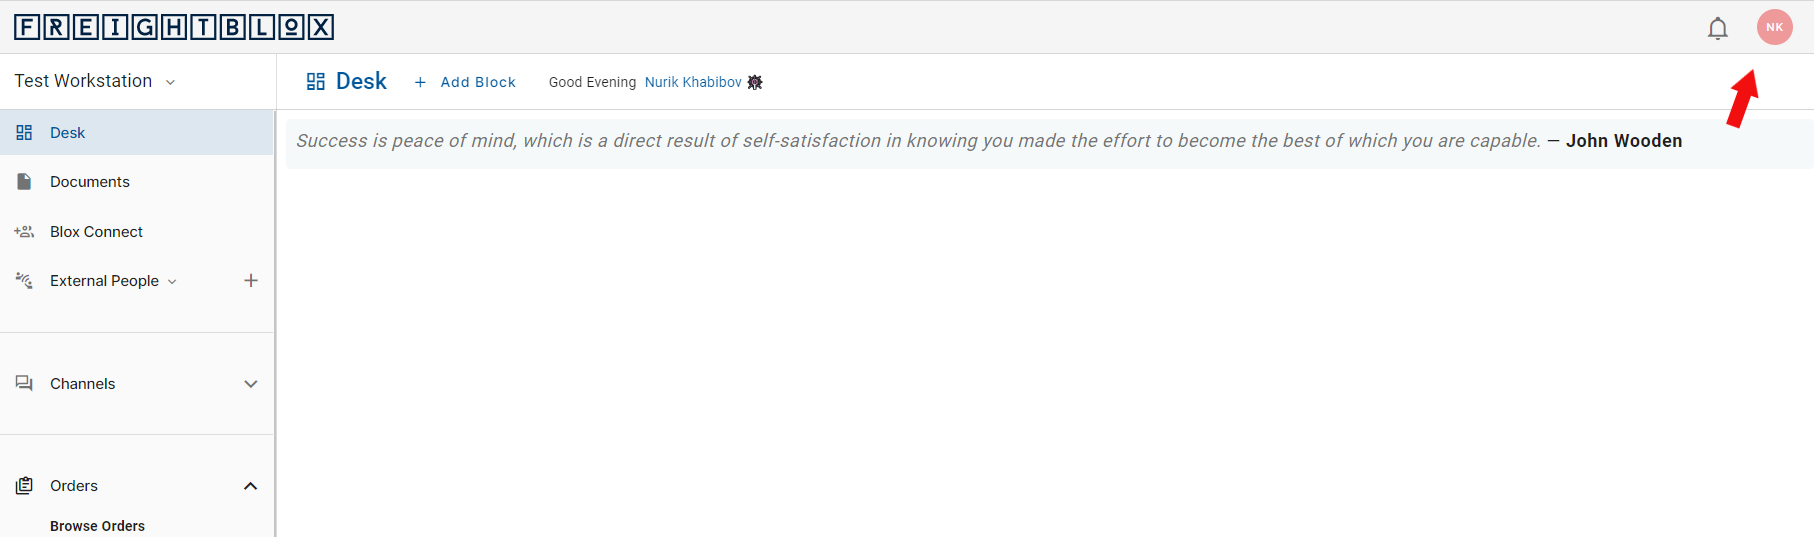Screen dimensions: 1814x537
Task: Click the bug icon next to username
Action: (755, 82)
